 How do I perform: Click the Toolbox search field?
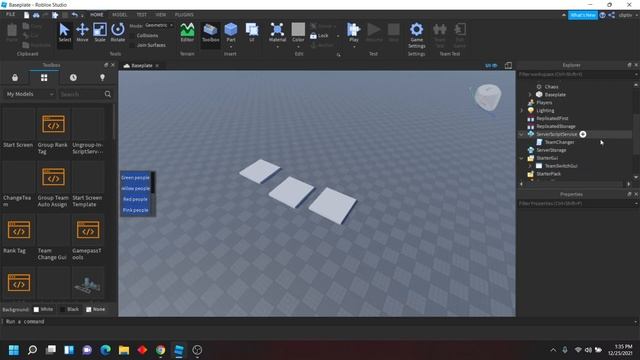point(81,94)
